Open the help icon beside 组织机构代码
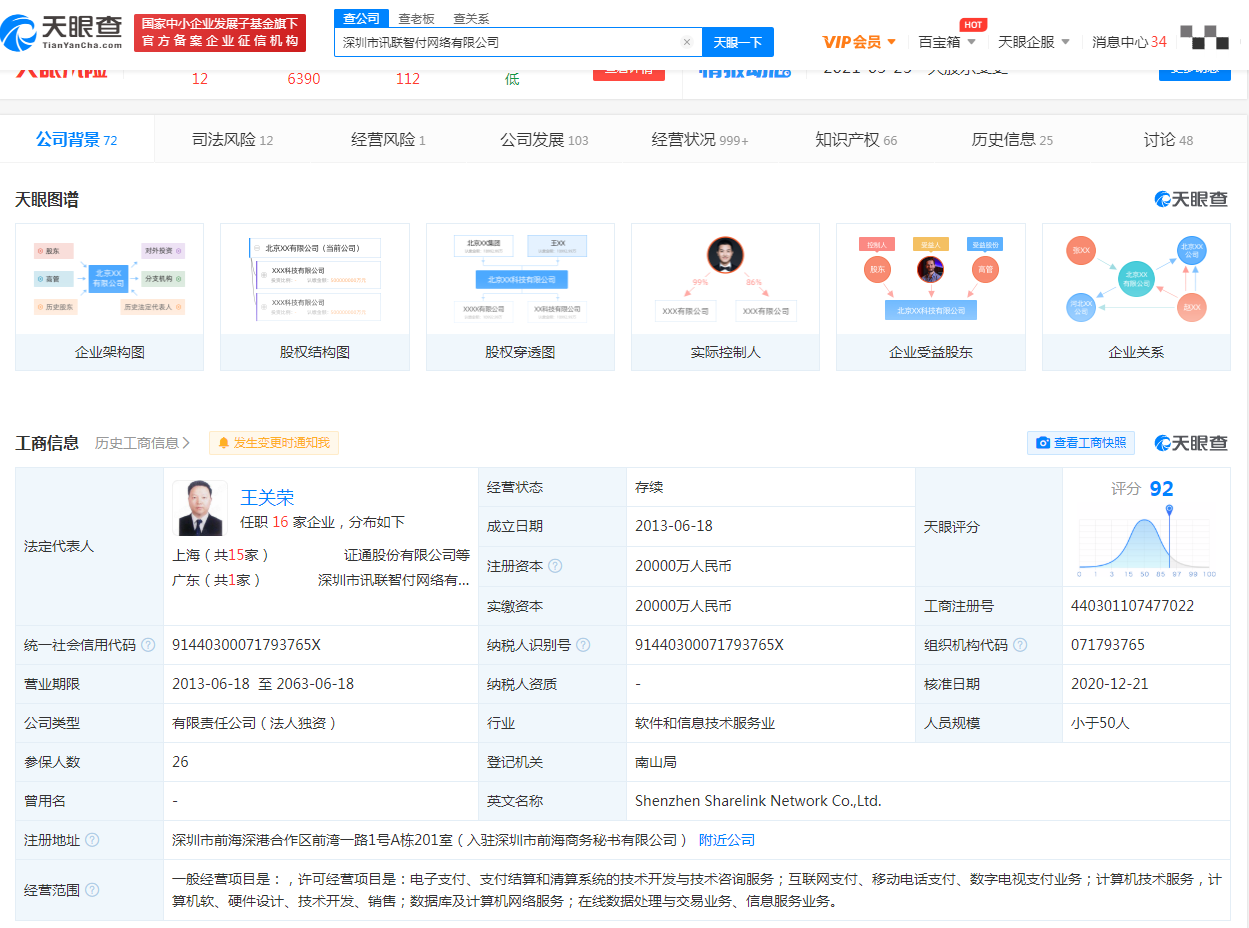The image size is (1249, 928). pos(1020,645)
